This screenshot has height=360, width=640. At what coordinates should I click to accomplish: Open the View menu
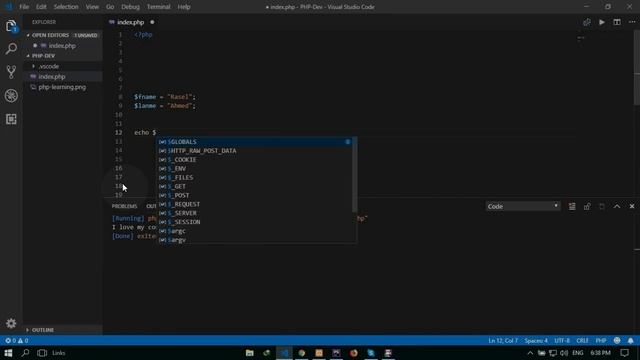point(92,7)
